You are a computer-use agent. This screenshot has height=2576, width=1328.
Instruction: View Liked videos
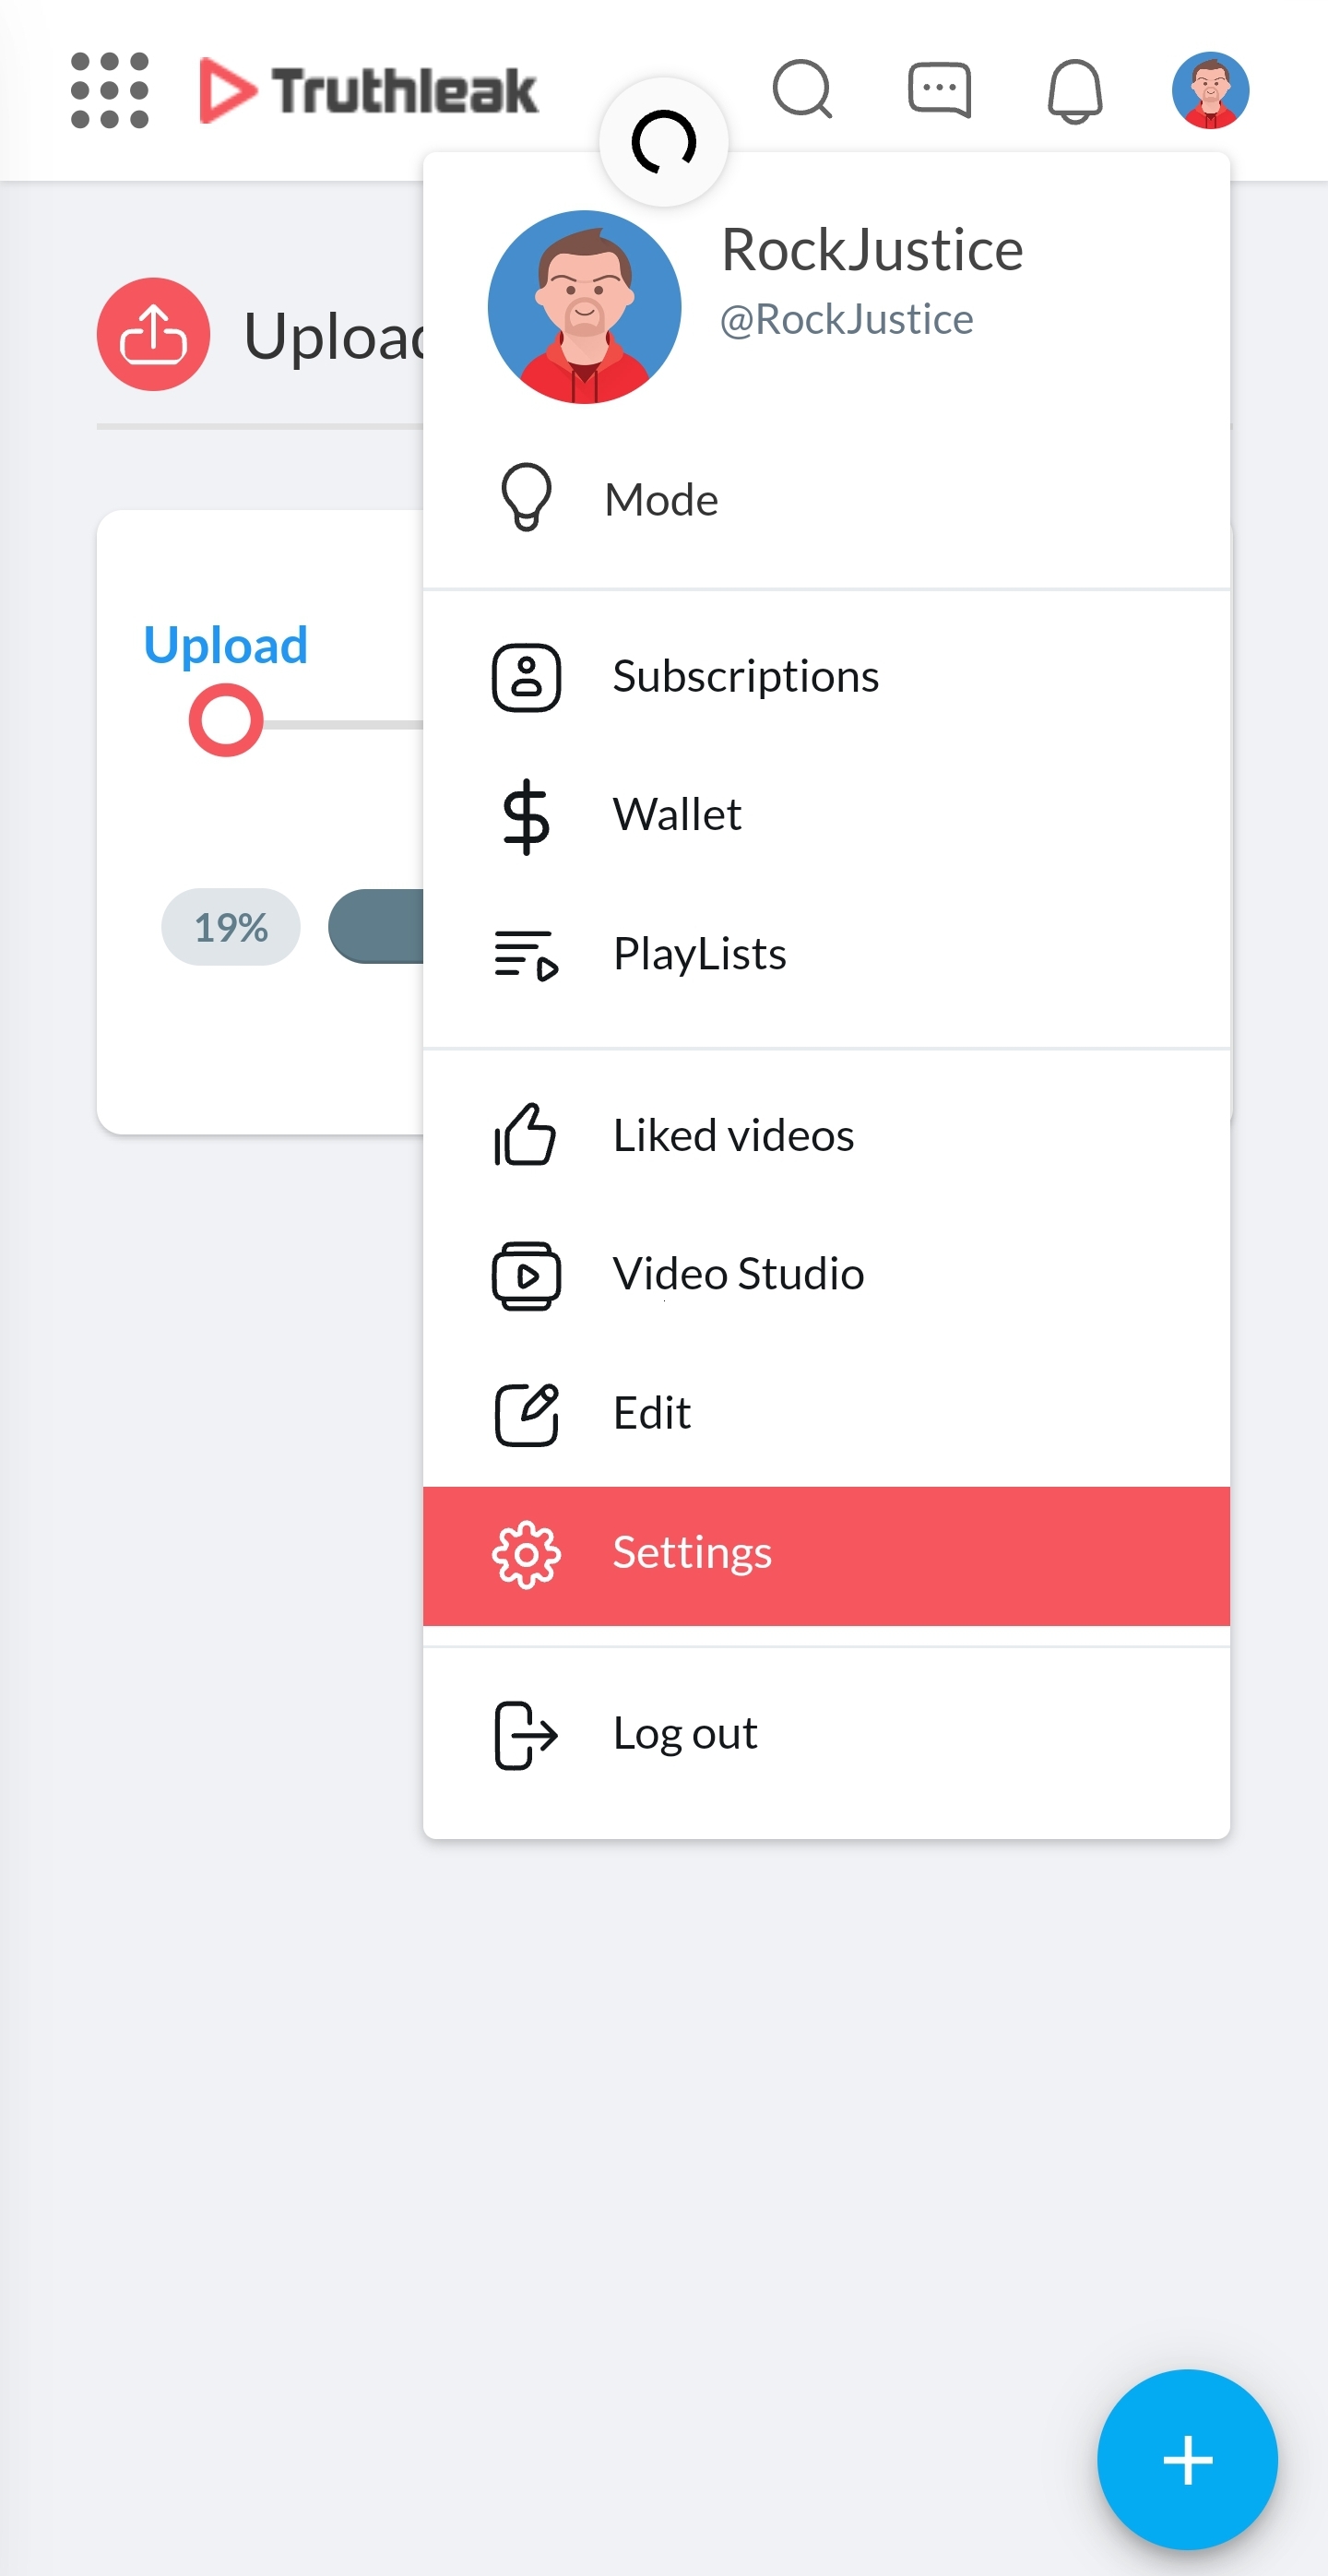(x=733, y=1136)
